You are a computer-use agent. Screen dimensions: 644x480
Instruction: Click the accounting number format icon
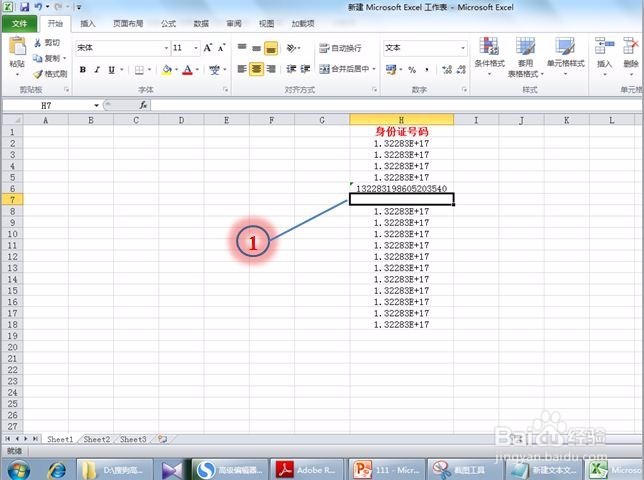(x=391, y=70)
